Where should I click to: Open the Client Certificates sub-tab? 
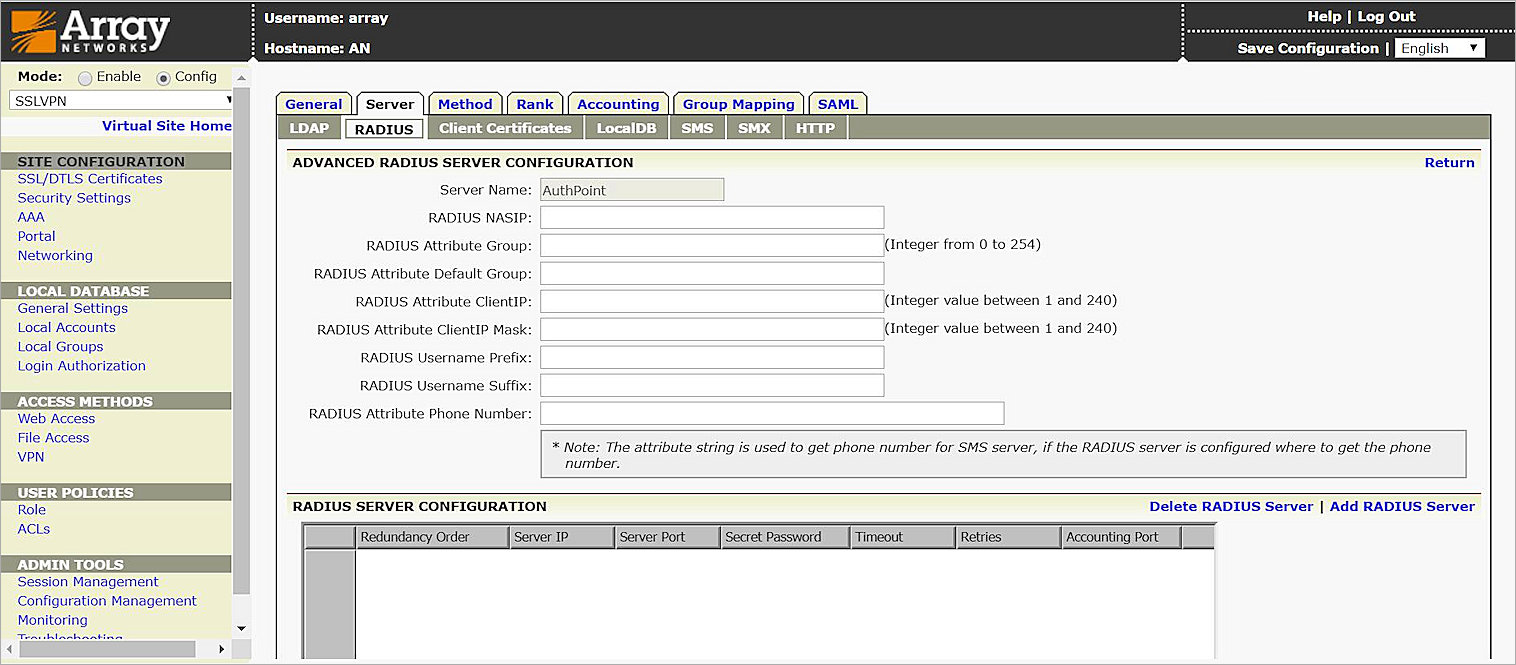pos(505,127)
